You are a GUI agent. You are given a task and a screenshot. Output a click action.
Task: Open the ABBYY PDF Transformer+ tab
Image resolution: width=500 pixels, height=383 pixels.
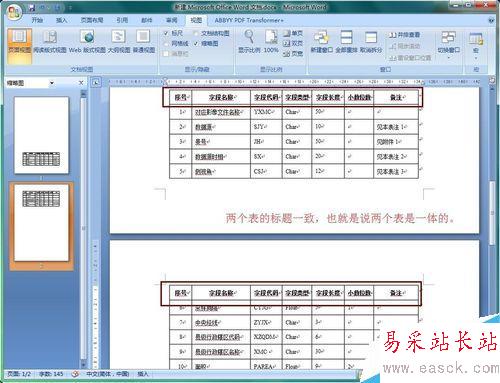tap(249, 20)
